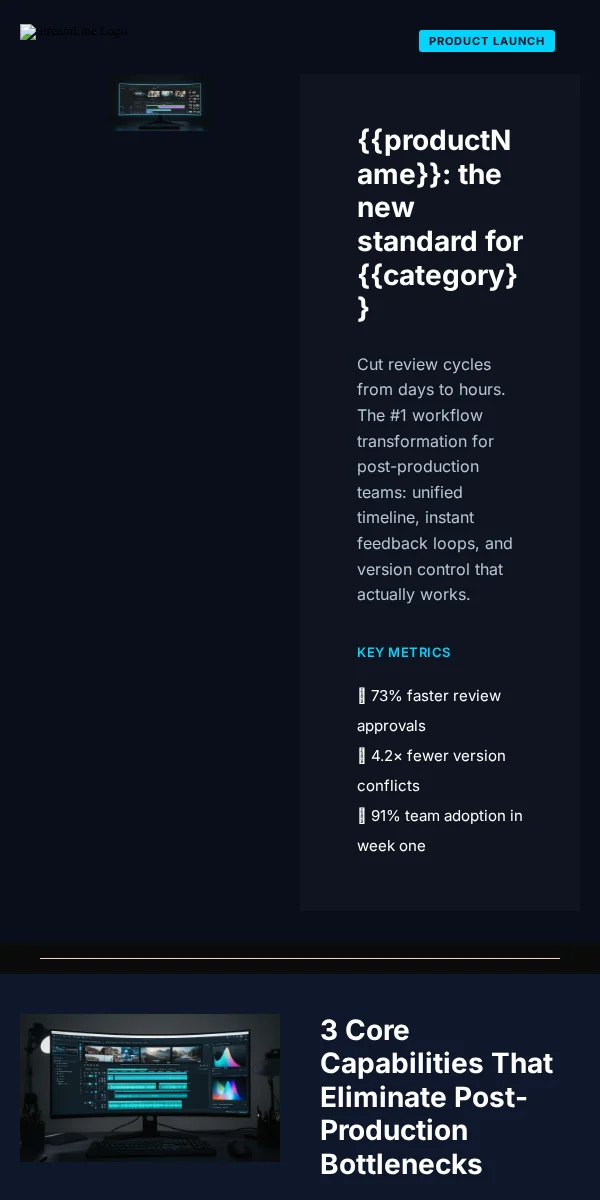
Task: Select the {{category}} placeholder in the headline
Action: 438,291
